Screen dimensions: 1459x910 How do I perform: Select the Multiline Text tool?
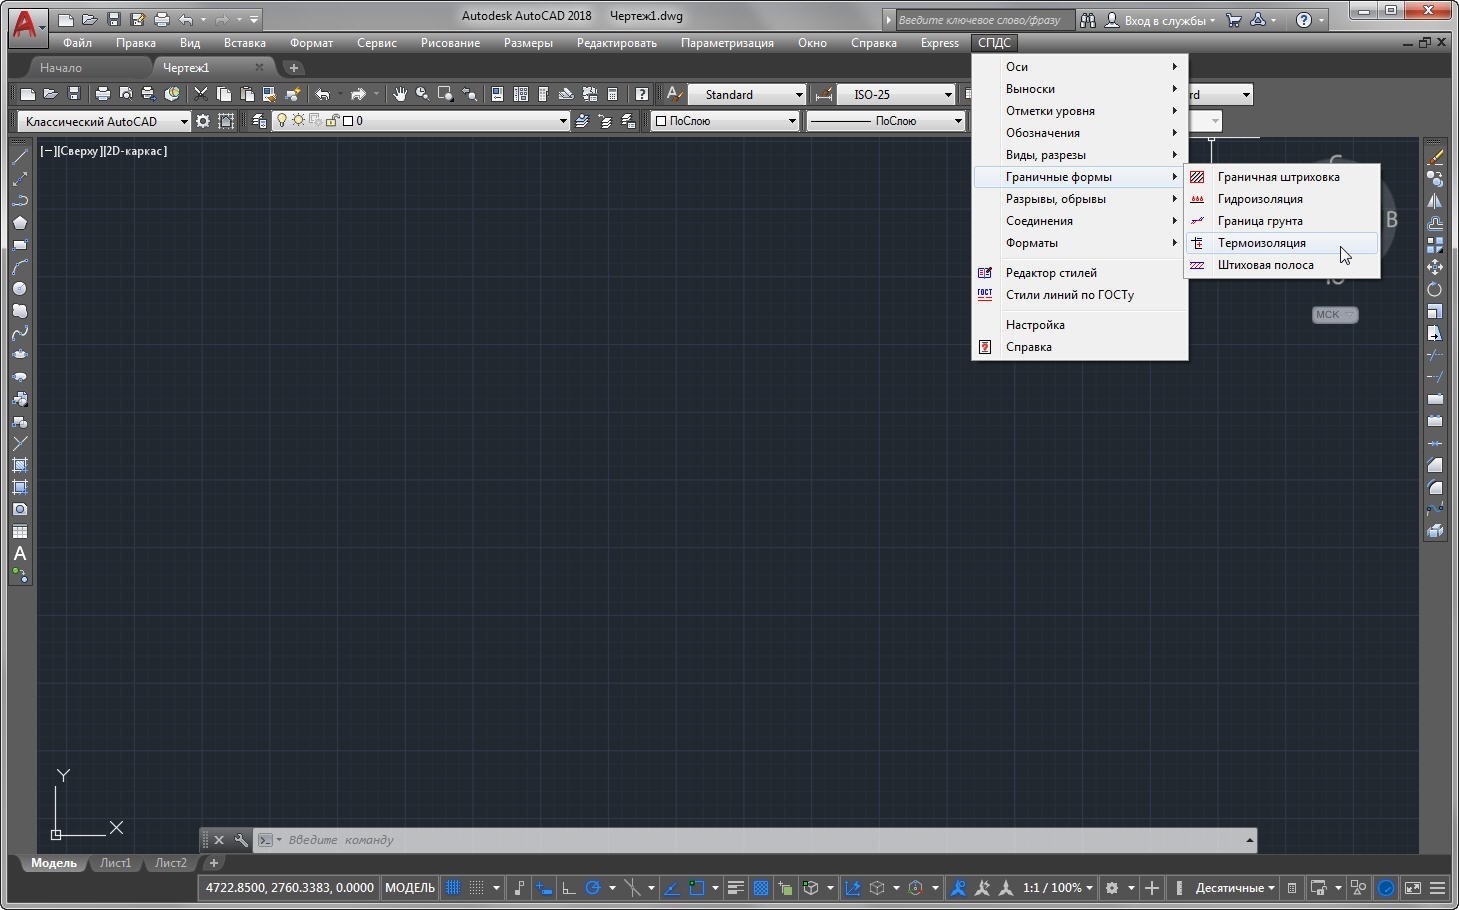click(19, 553)
